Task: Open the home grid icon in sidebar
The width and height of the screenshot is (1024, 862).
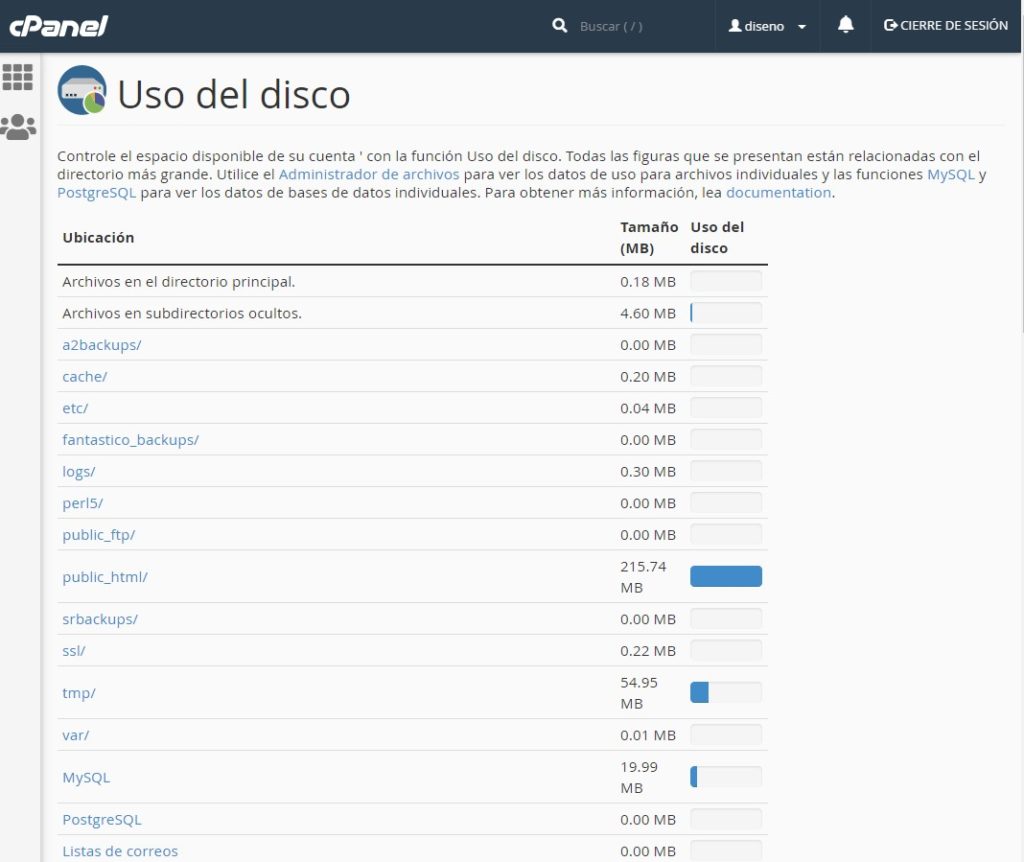Action: (18, 77)
